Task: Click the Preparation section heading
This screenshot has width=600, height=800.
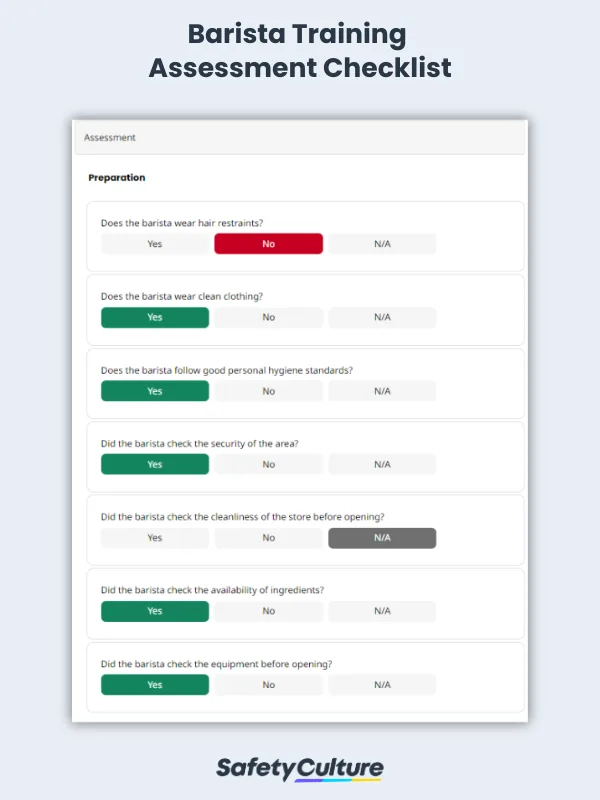Action: click(x=116, y=177)
